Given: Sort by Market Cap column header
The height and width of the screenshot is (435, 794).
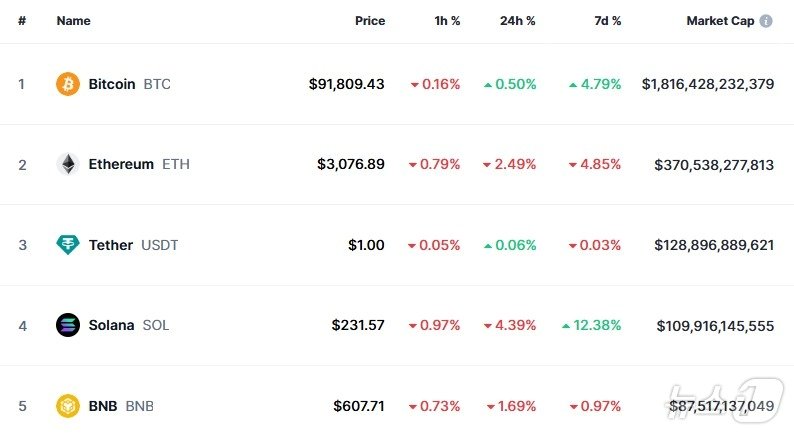Looking at the screenshot, I should (x=719, y=21).
